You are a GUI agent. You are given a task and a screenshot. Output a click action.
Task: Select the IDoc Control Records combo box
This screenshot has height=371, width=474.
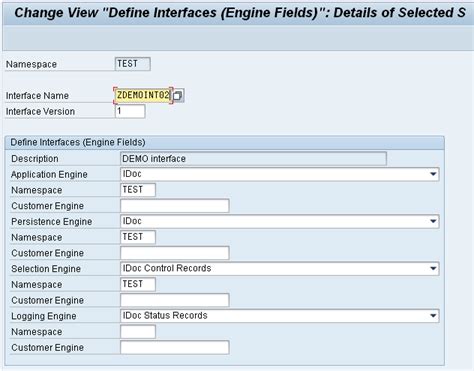click(x=280, y=269)
